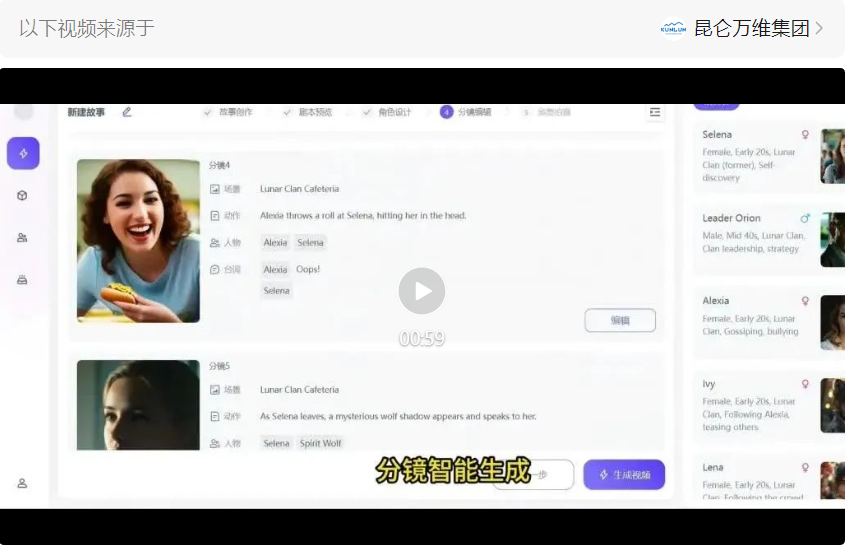
Task: Toggle the list panel icon at top right
Action: 655,112
